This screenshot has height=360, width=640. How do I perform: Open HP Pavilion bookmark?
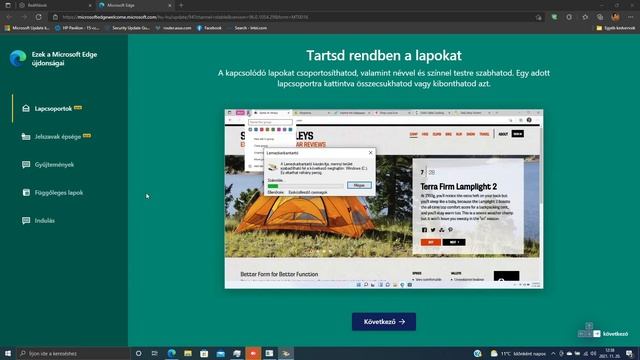(x=77, y=28)
